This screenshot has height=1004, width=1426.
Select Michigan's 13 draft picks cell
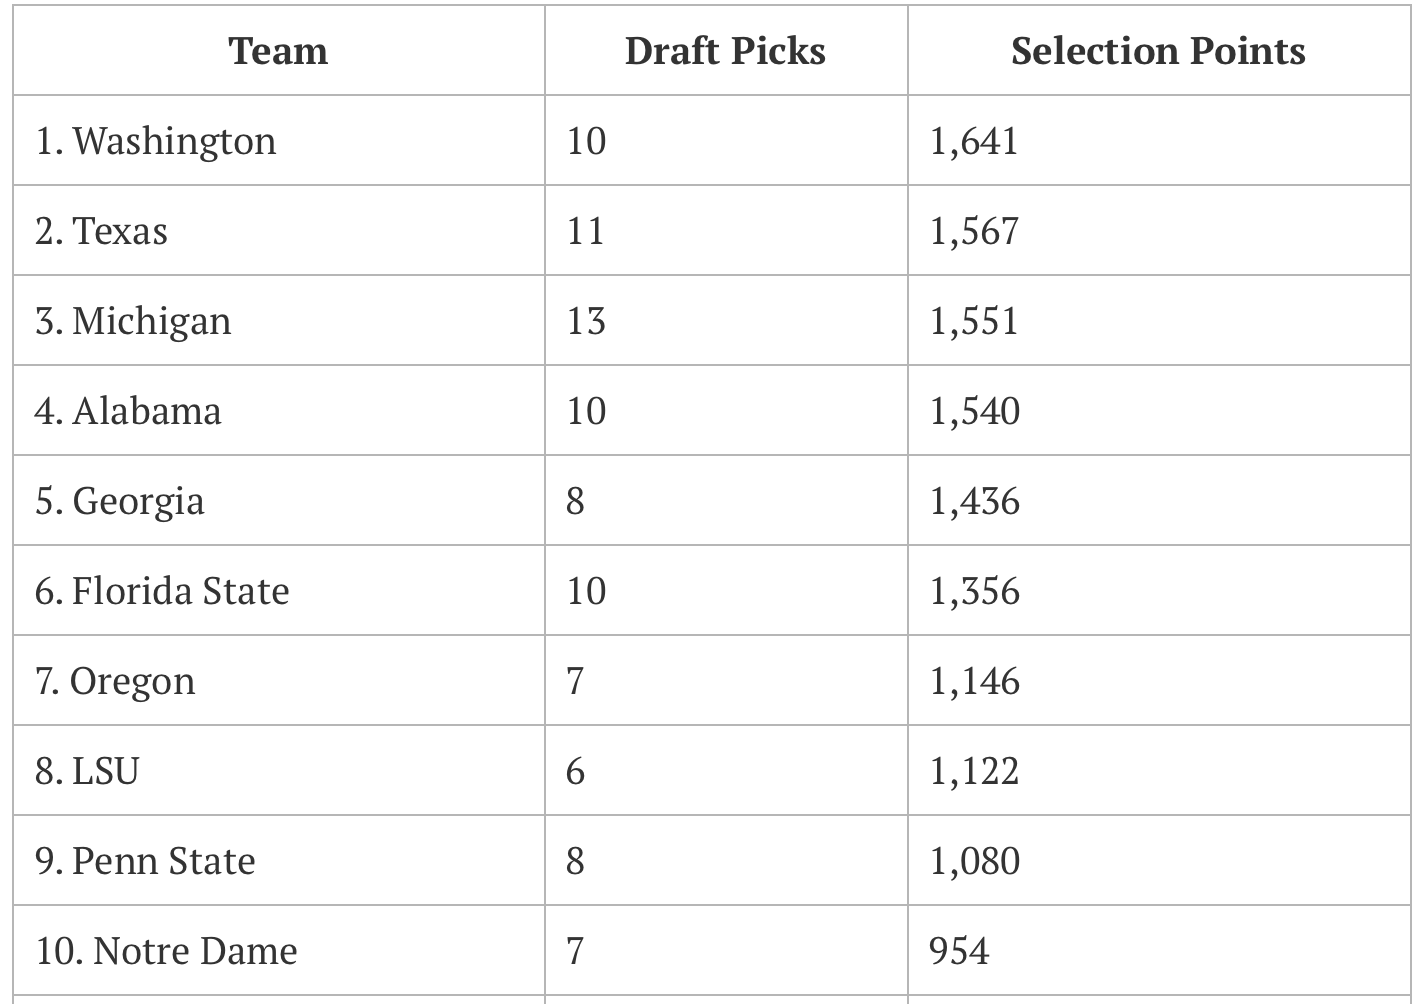[586, 321]
